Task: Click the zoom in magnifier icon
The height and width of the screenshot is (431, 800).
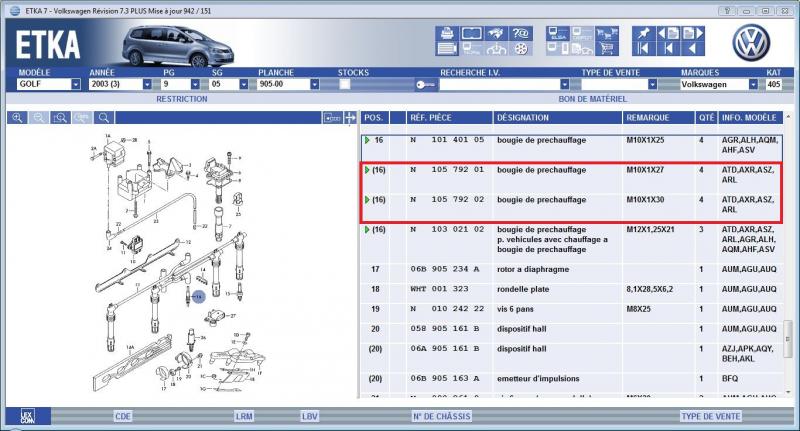Action: pyautogui.click(x=17, y=118)
